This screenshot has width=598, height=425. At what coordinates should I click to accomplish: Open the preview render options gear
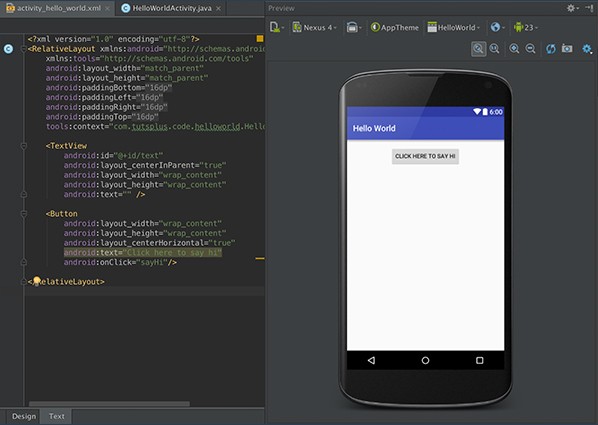(587, 49)
